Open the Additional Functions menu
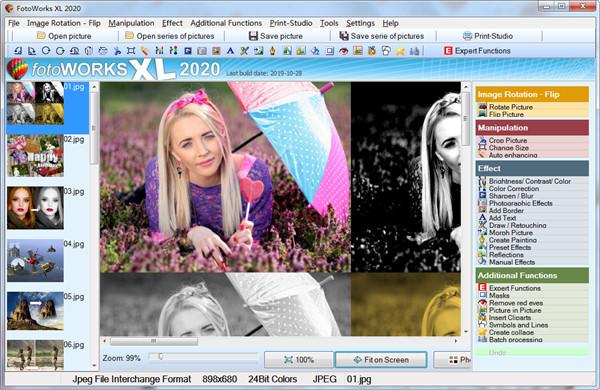Image resolution: width=600 pixels, height=390 pixels. coord(226,23)
